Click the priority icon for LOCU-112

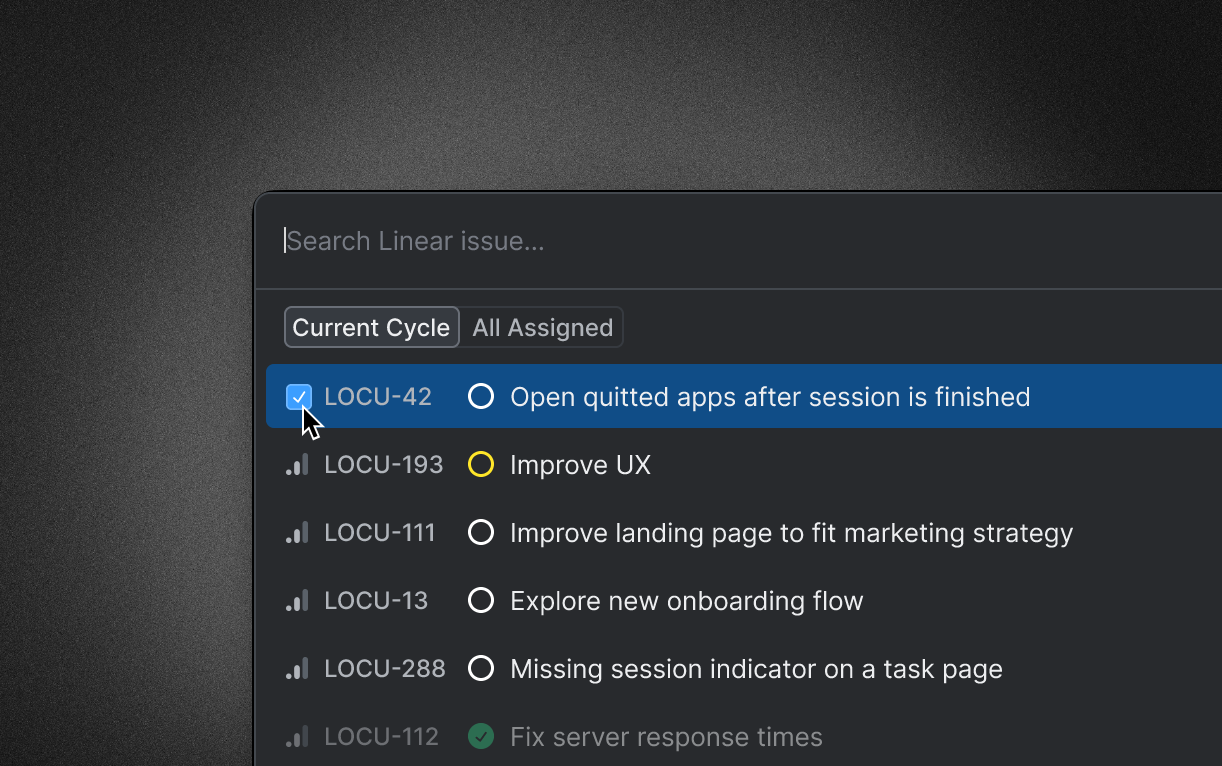coord(297,737)
